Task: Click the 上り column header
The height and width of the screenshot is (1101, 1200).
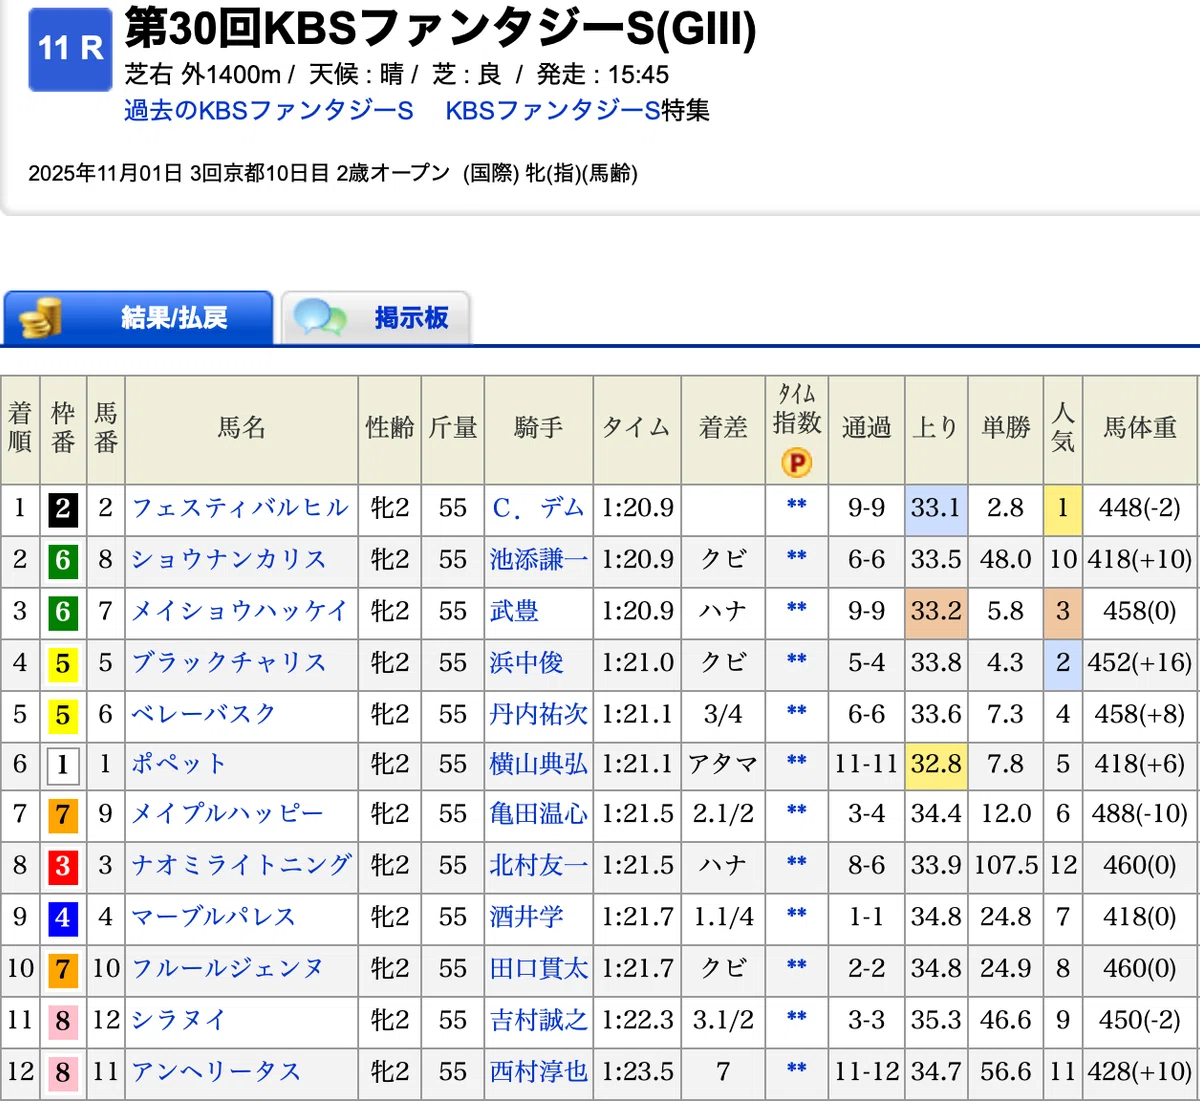Action: (x=936, y=430)
